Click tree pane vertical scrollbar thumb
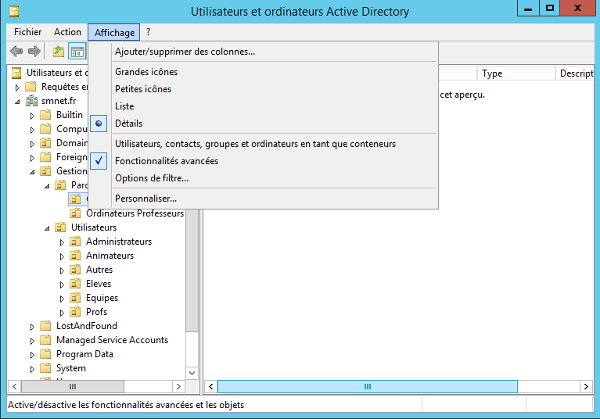 click(x=192, y=270)
